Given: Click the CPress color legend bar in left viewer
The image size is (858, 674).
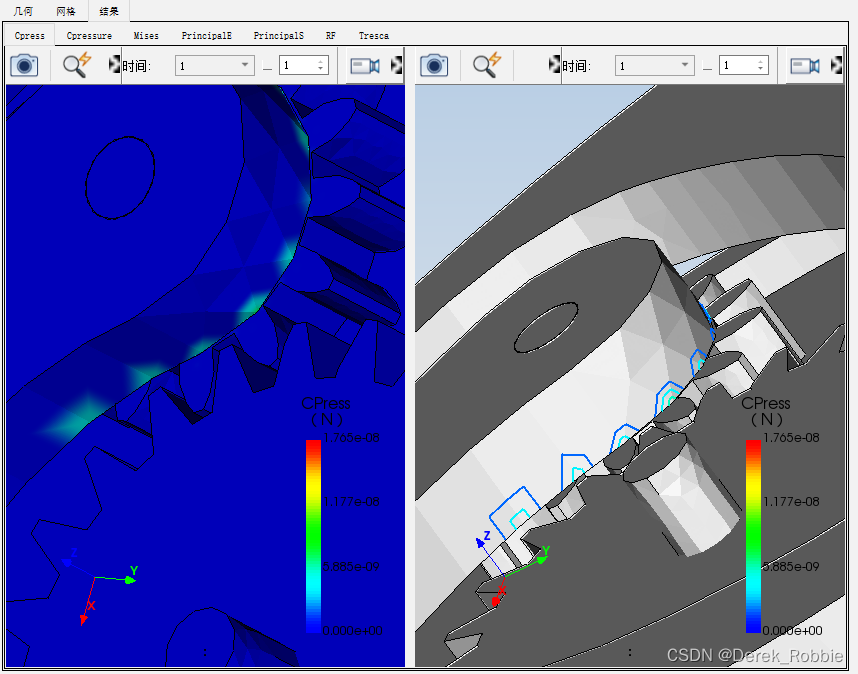Looking at the screenshot, I should [x=313, y=536].
